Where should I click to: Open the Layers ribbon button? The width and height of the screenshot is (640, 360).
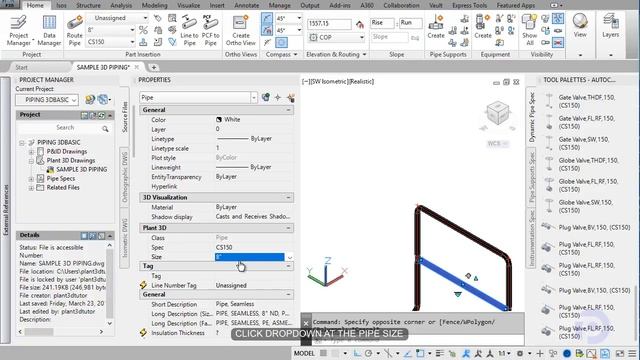[611, 25]
